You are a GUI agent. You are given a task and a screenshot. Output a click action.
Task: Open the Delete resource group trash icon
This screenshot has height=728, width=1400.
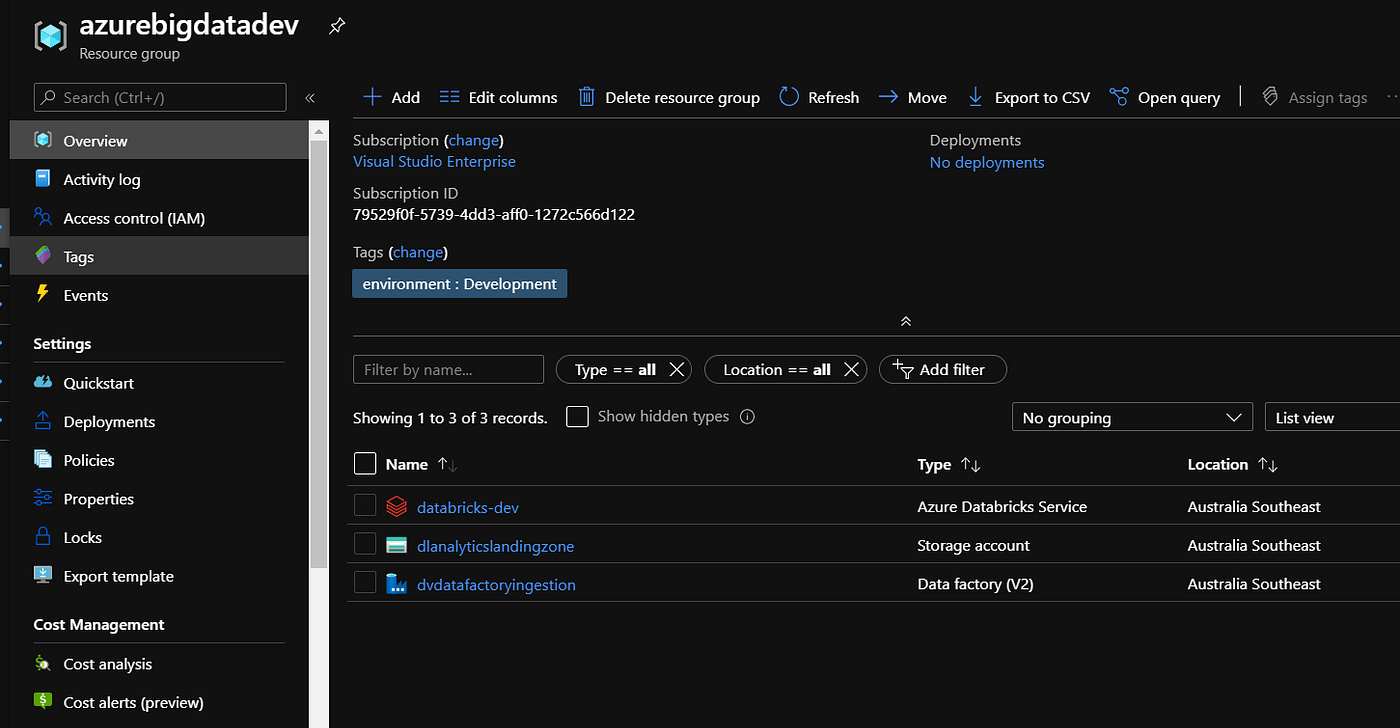pyautogui.click(x=587, y=97)
